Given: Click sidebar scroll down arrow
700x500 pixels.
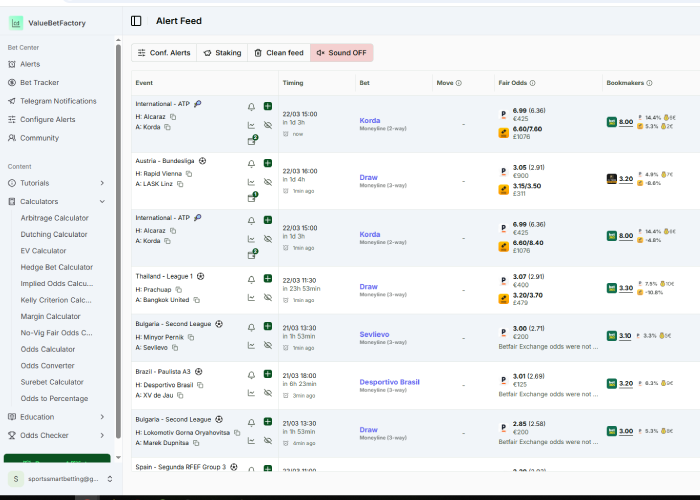Looking at the screenshot, I should pos(118,458).
